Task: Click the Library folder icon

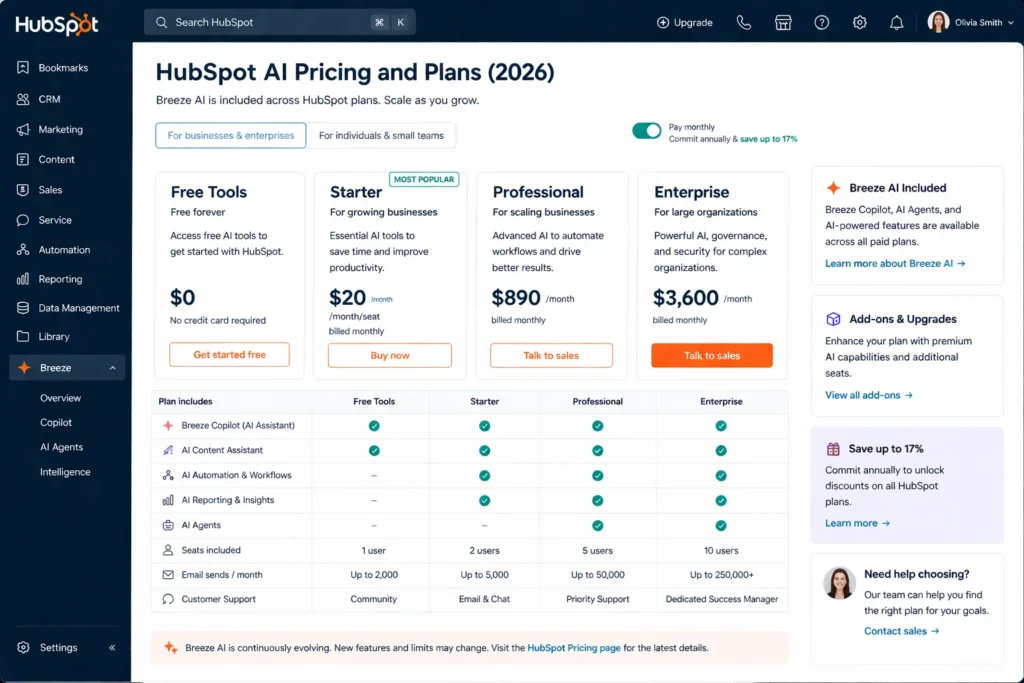Action: (x=23, y=336)
